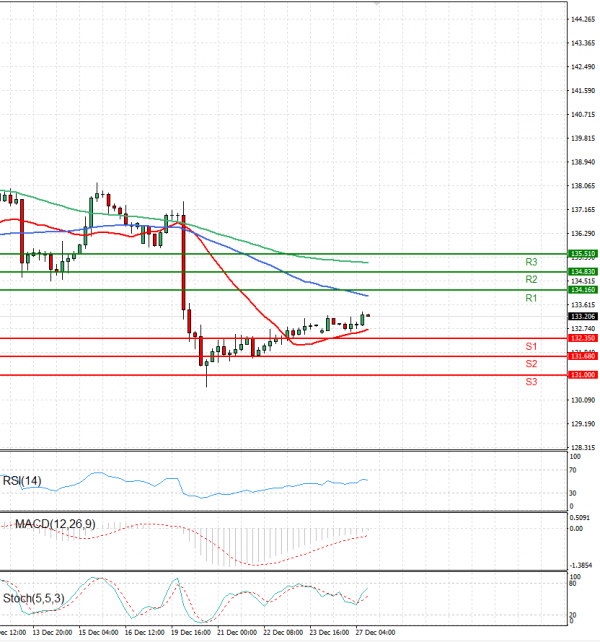Viewport: 600px width, 642px height.
Task: Click the 144.265 price axis value
Action: tap(583, 19)
